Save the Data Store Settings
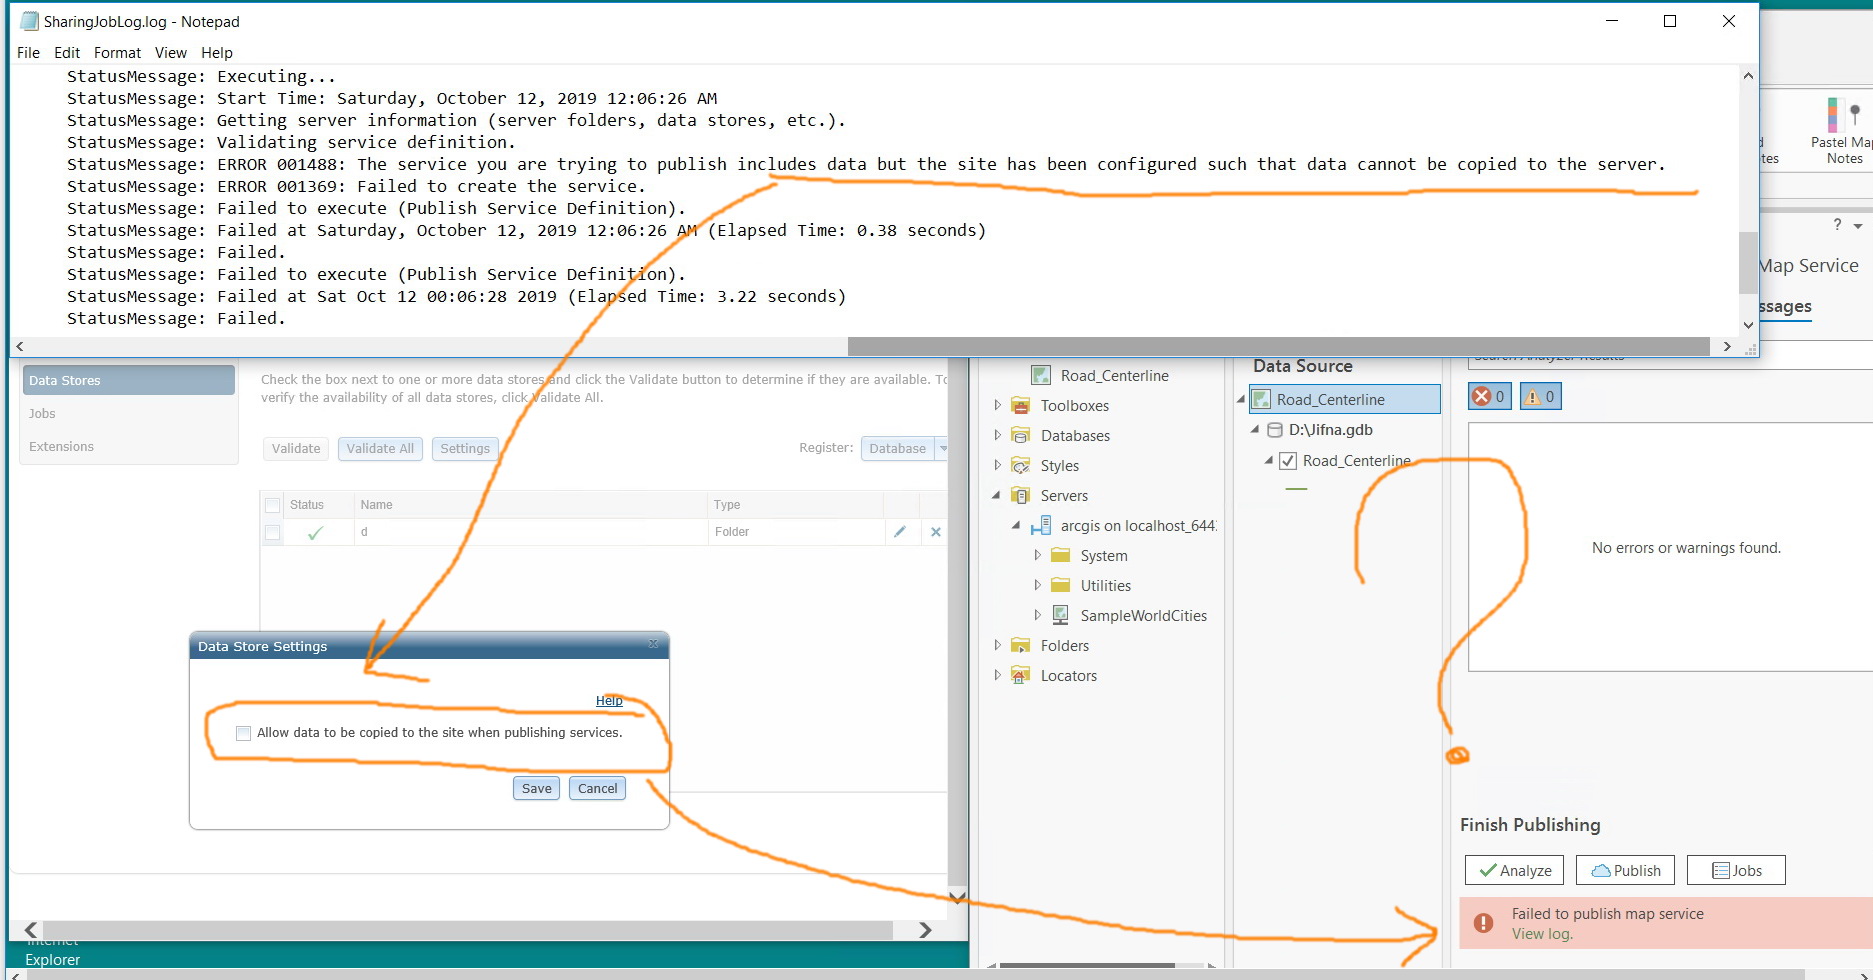 point(536,788)
